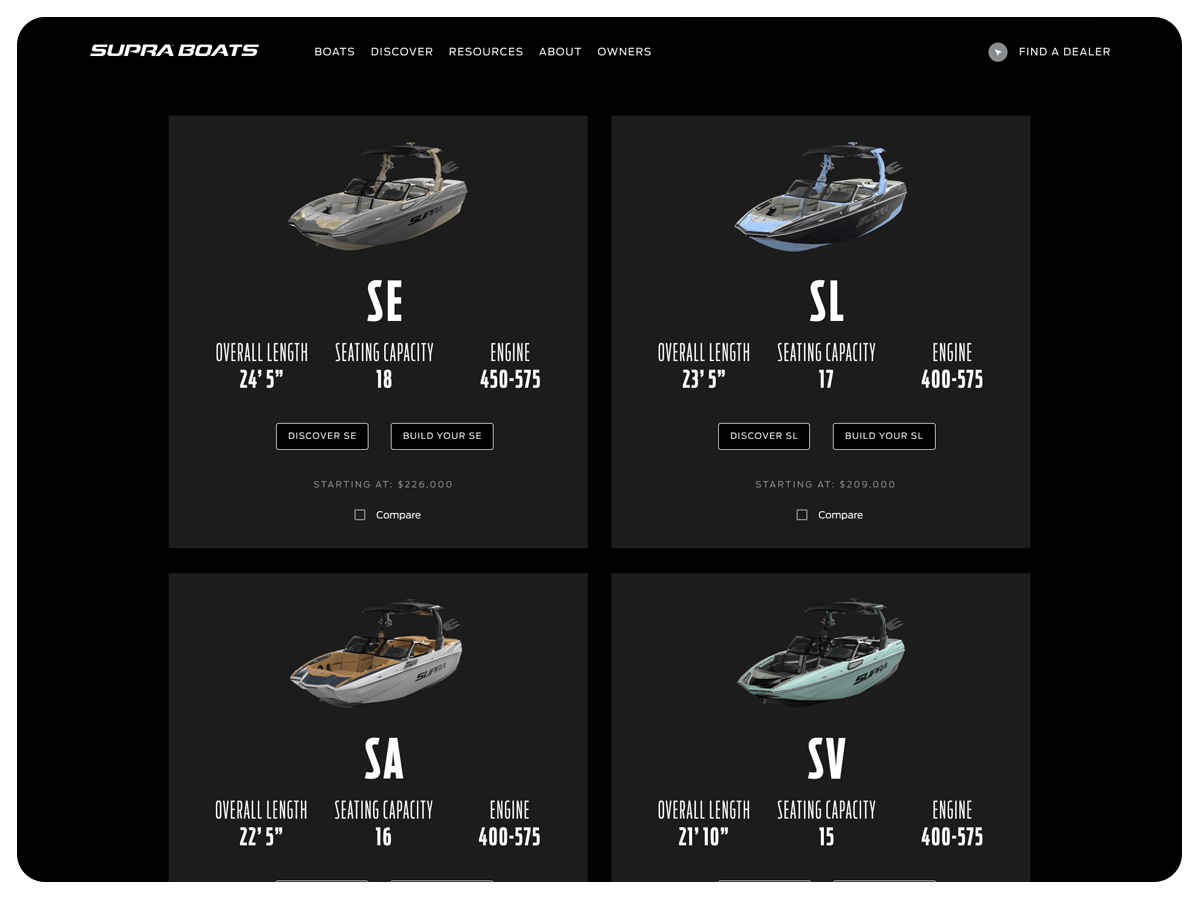Screen dimensions: 1200x900
Task: Select the SL boat image
Action: (x=820, y=195)
